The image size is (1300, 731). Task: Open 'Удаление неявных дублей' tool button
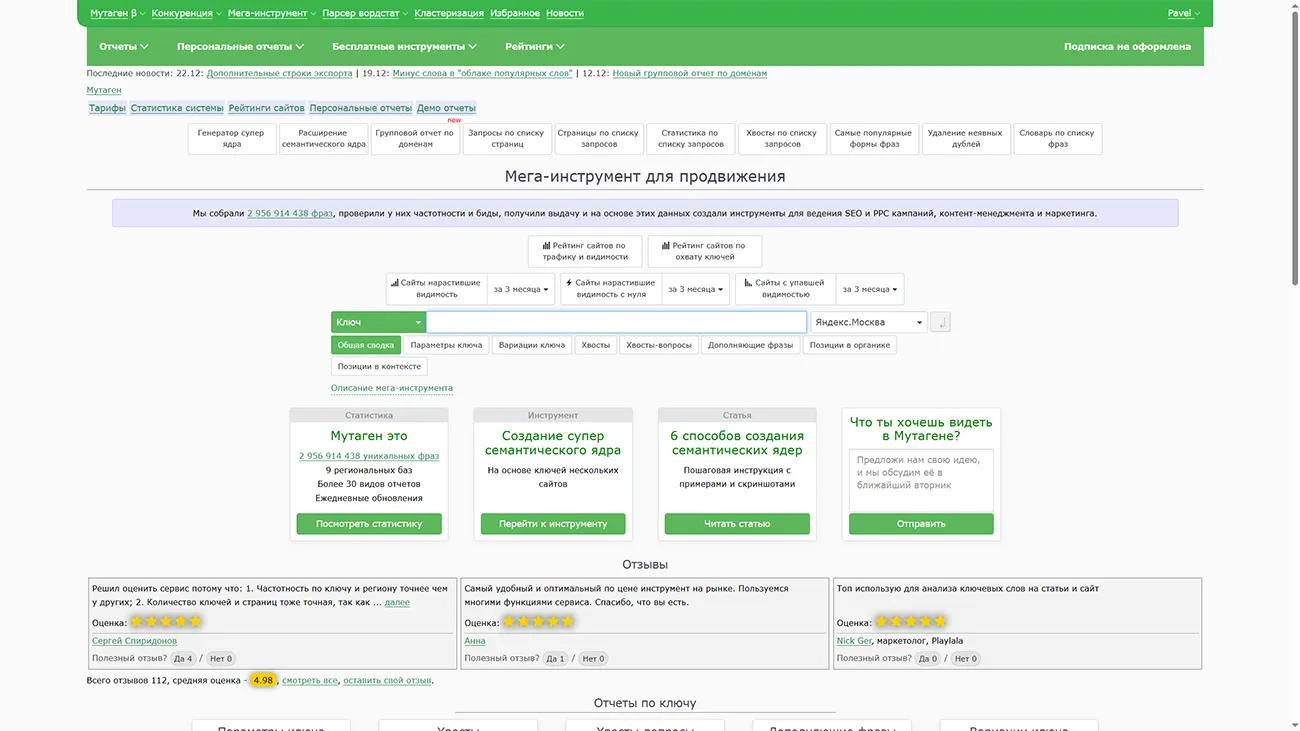pyautogui.click(x=966, y=139)
